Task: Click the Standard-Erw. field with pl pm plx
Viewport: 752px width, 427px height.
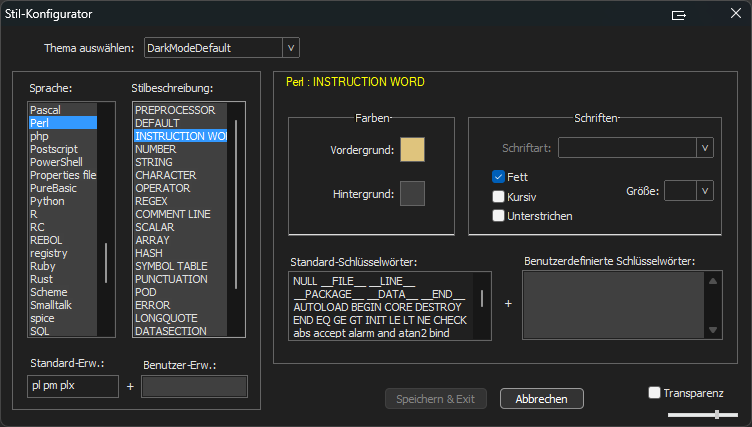Action: click(73, 386)
